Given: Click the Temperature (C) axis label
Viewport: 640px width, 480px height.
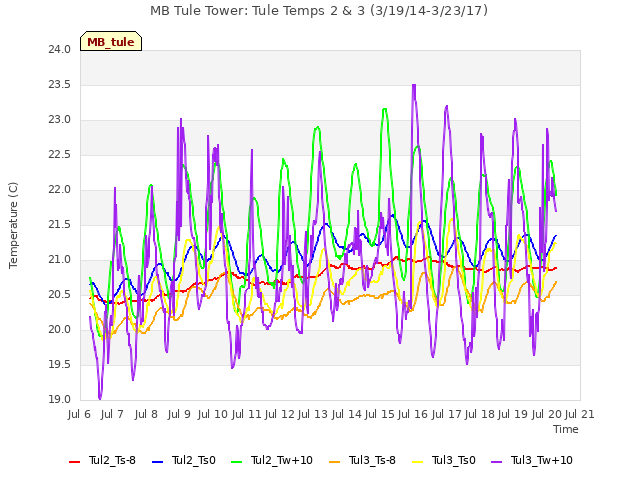Looking at the screenshot, I should point(13,225).
